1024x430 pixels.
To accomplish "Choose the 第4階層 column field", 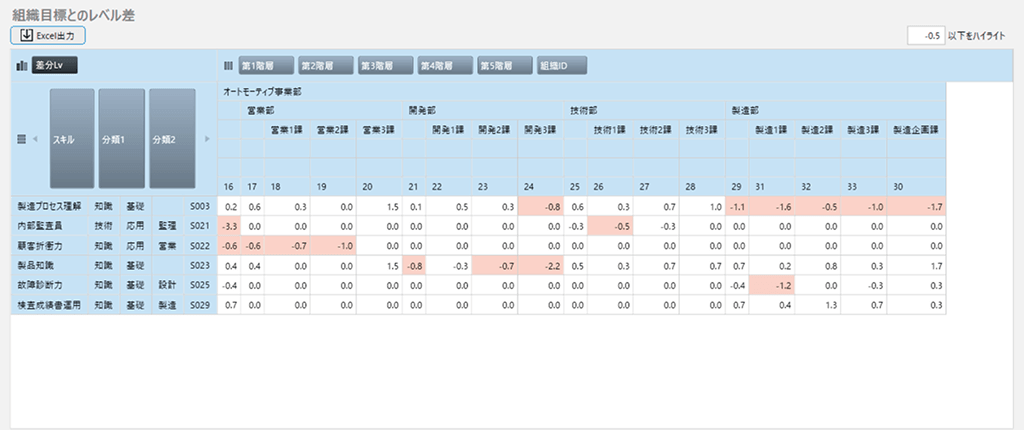I will point(444,66).
